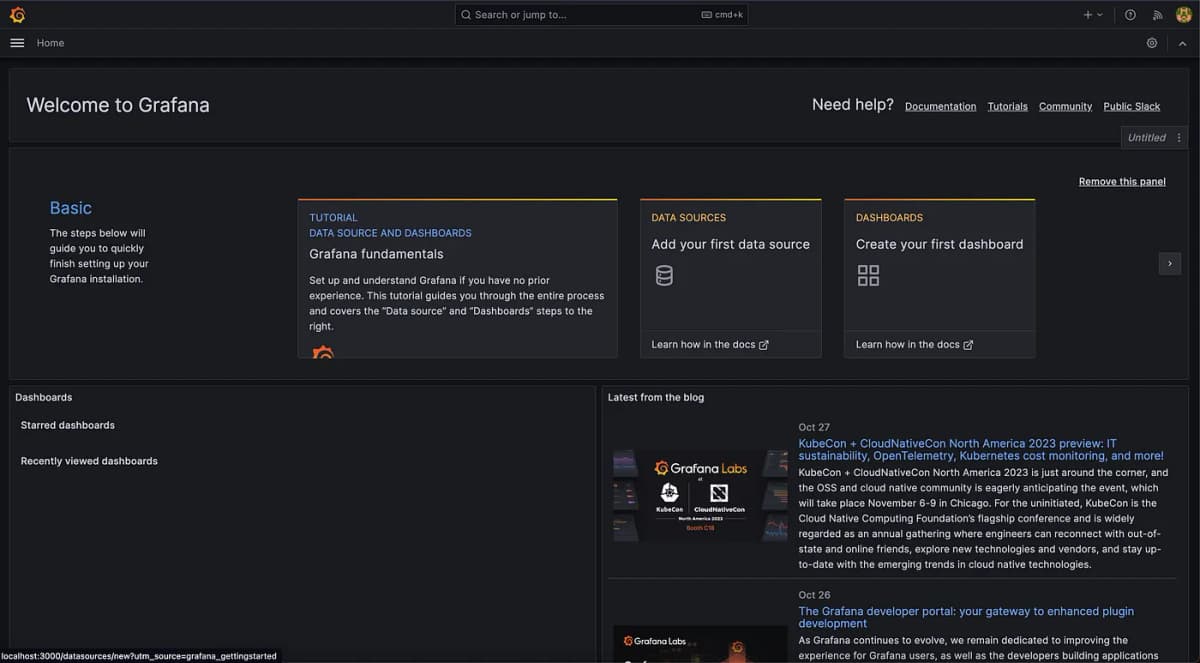Click the Add your first data source card
1200x663 pixels.
[730, 278]
